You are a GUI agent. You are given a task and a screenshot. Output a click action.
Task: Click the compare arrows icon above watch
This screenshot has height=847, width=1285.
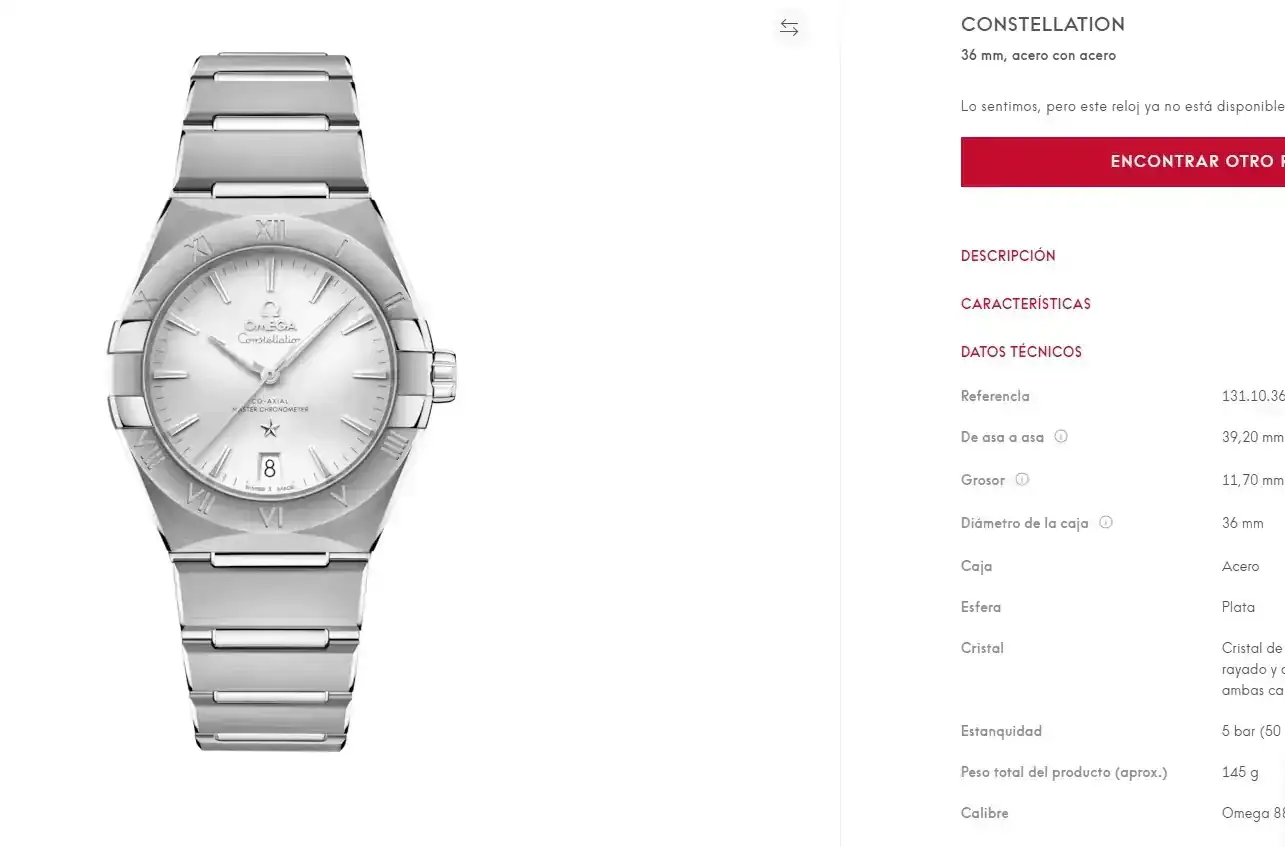(x=789, y=28)
